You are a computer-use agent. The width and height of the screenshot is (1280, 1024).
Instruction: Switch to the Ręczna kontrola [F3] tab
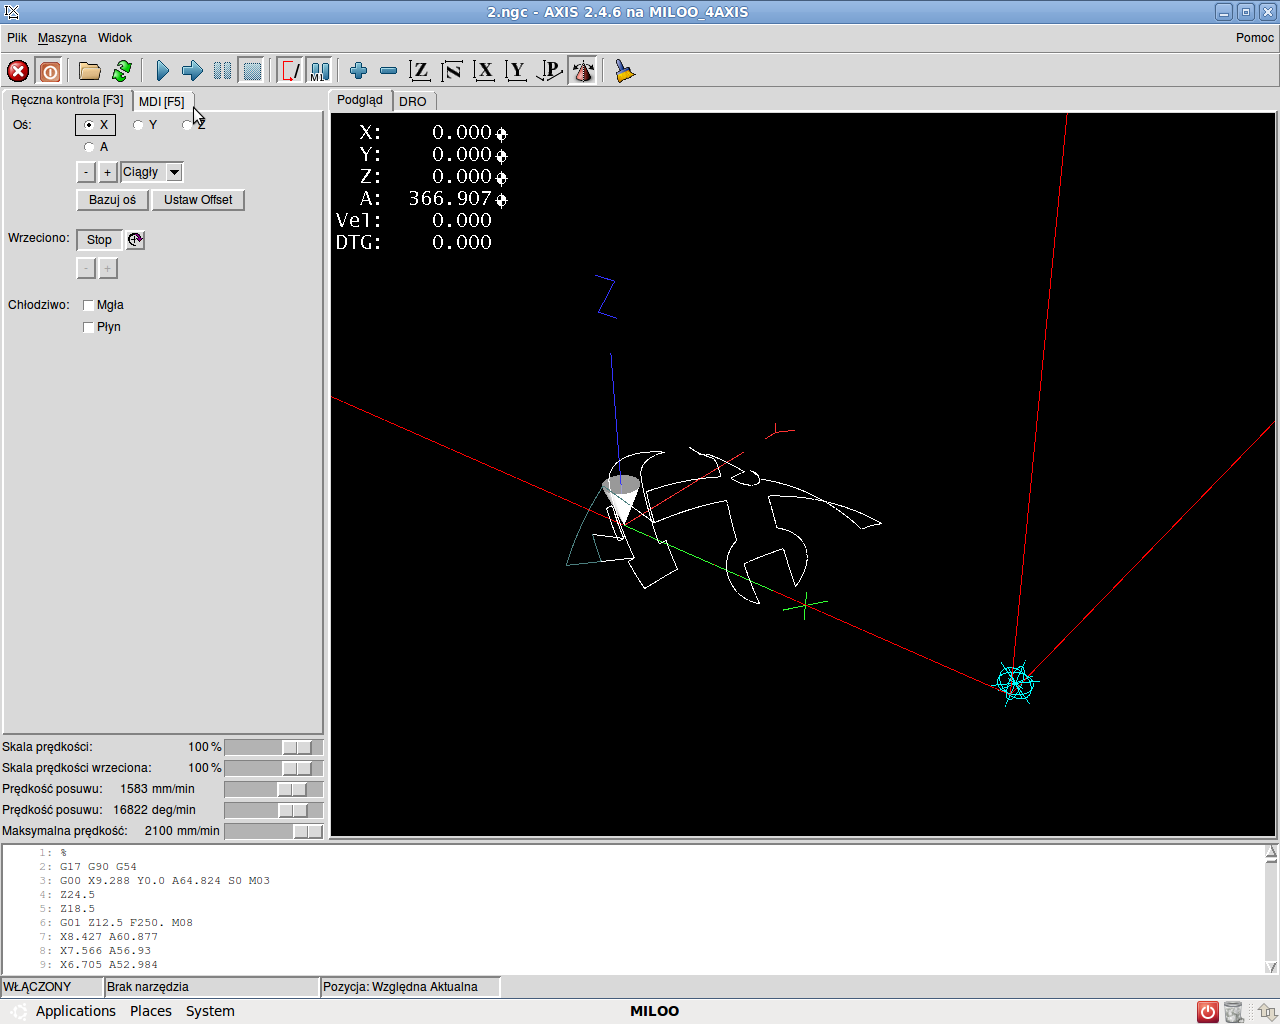tap(67, 100)
